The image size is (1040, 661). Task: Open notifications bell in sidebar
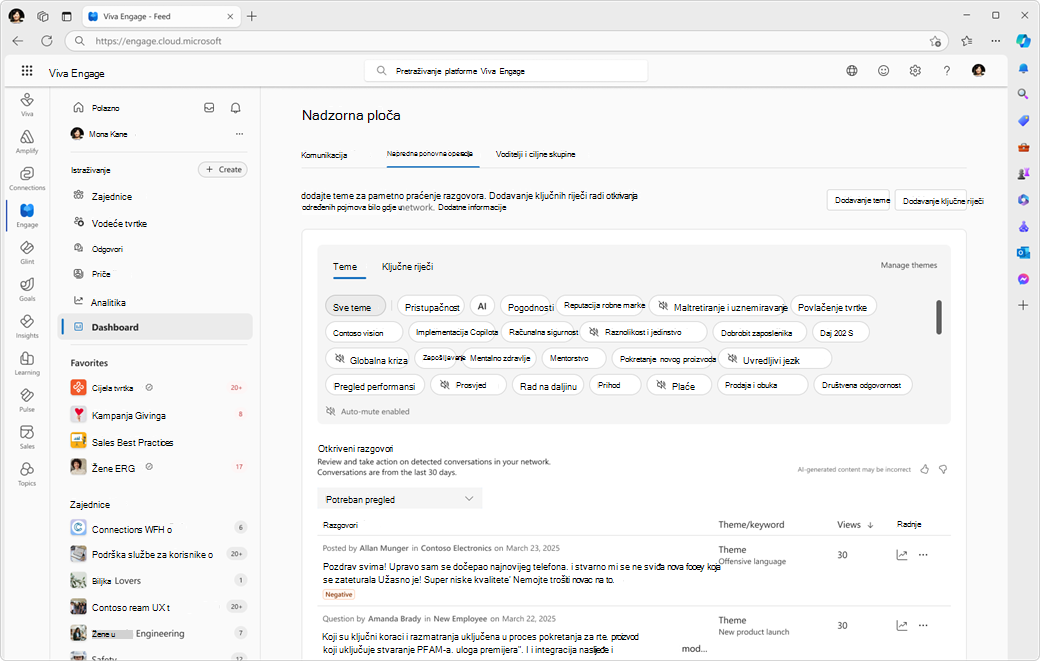click(235, 107)
